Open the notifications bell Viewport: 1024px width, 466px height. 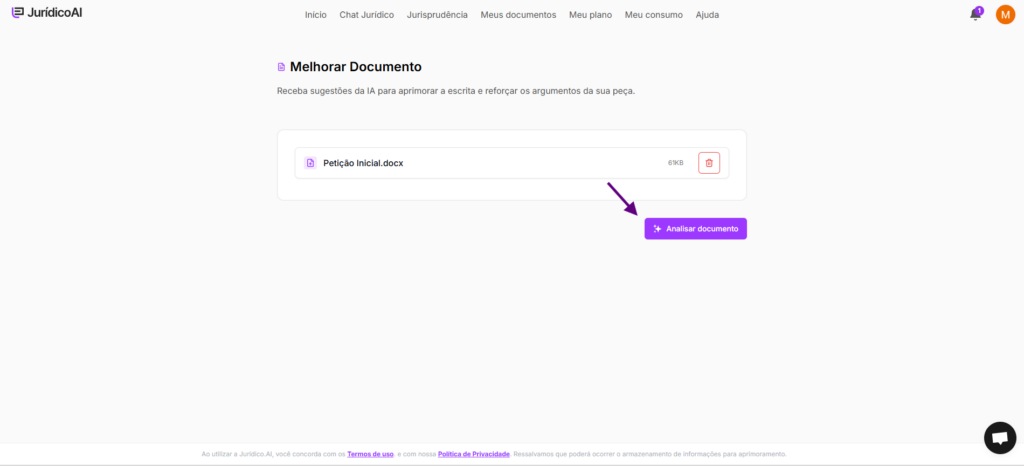(x=975, y=15)
